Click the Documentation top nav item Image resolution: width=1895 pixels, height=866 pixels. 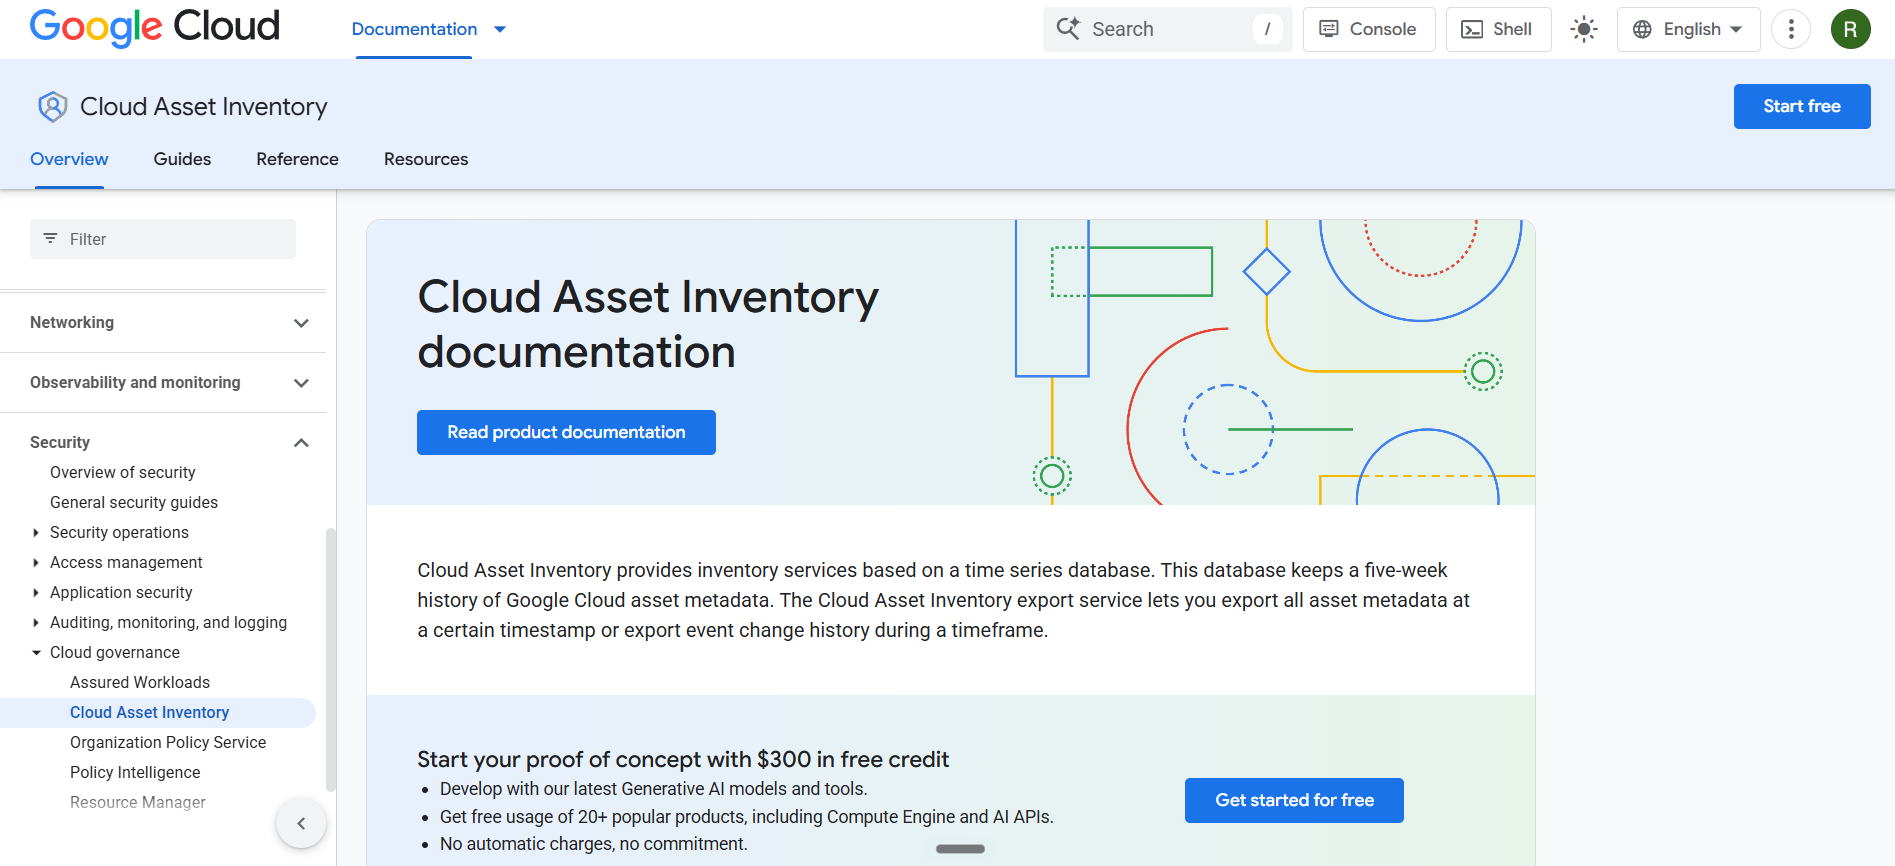click(414, 29)
